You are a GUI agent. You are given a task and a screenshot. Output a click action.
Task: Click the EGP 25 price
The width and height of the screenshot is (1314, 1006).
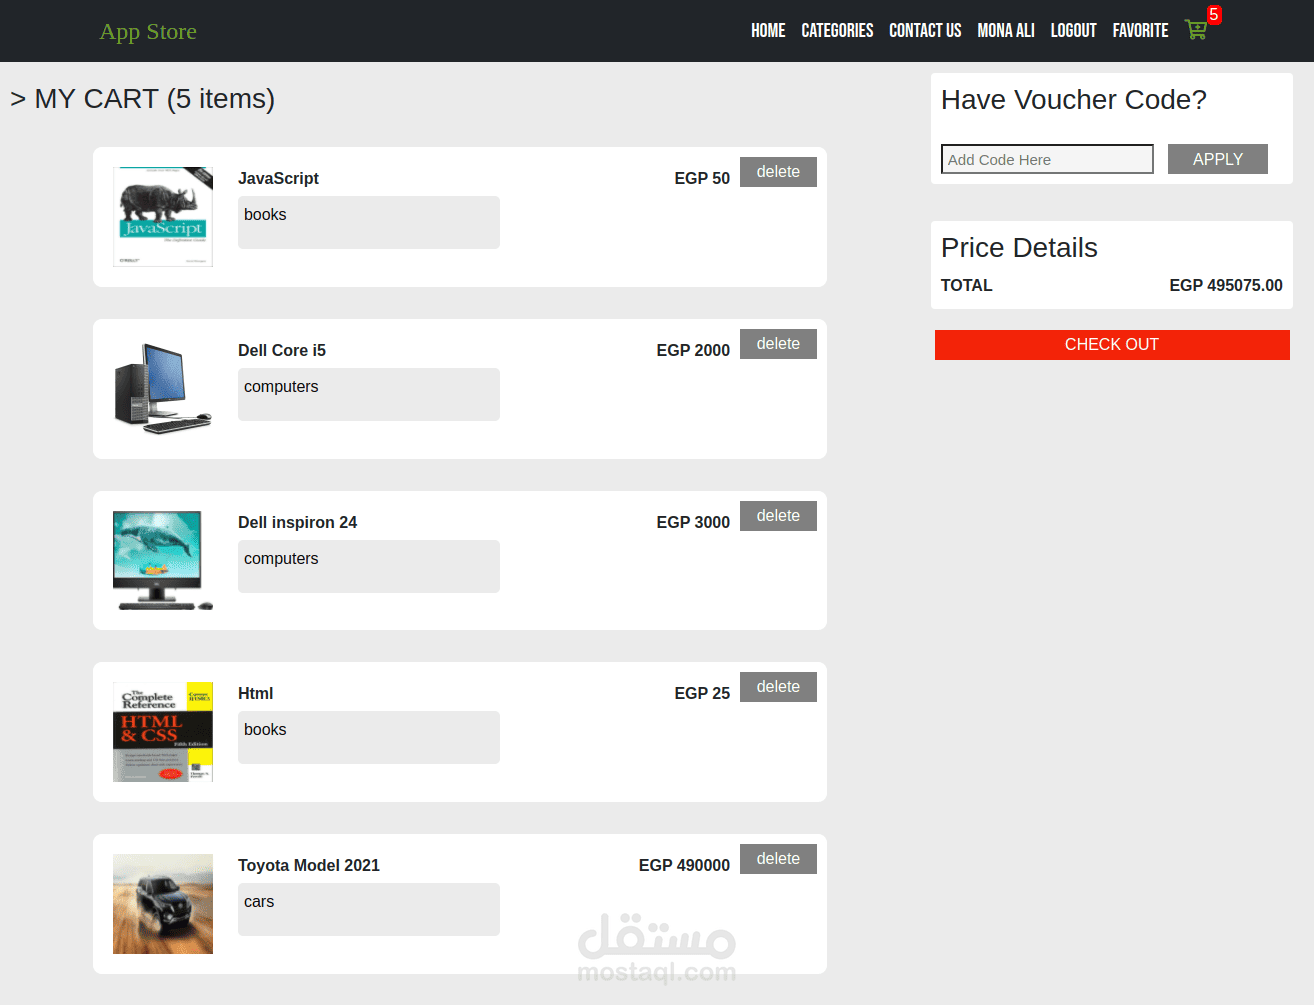pyautogui.click(x=702, y=693)
